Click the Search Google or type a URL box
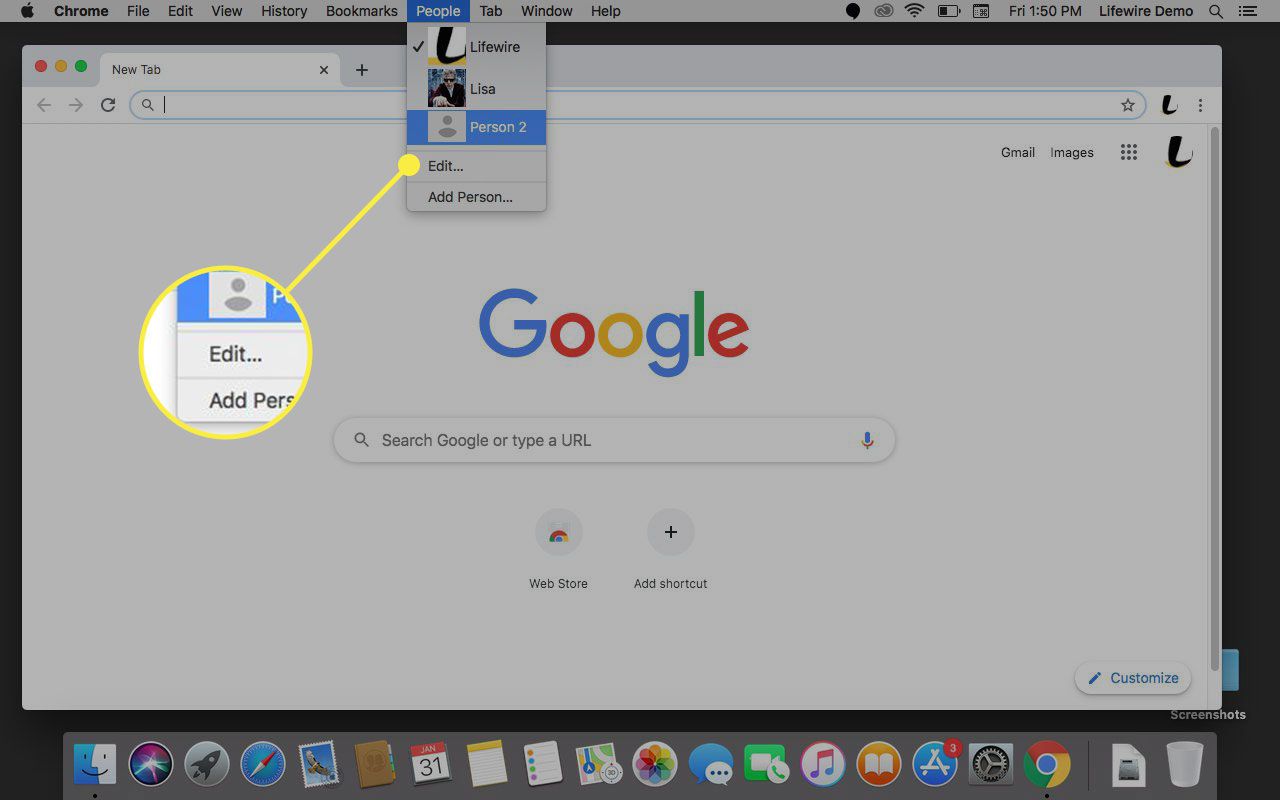The width and height of the screenshot is (1280, 800). (x=614, y=440)
